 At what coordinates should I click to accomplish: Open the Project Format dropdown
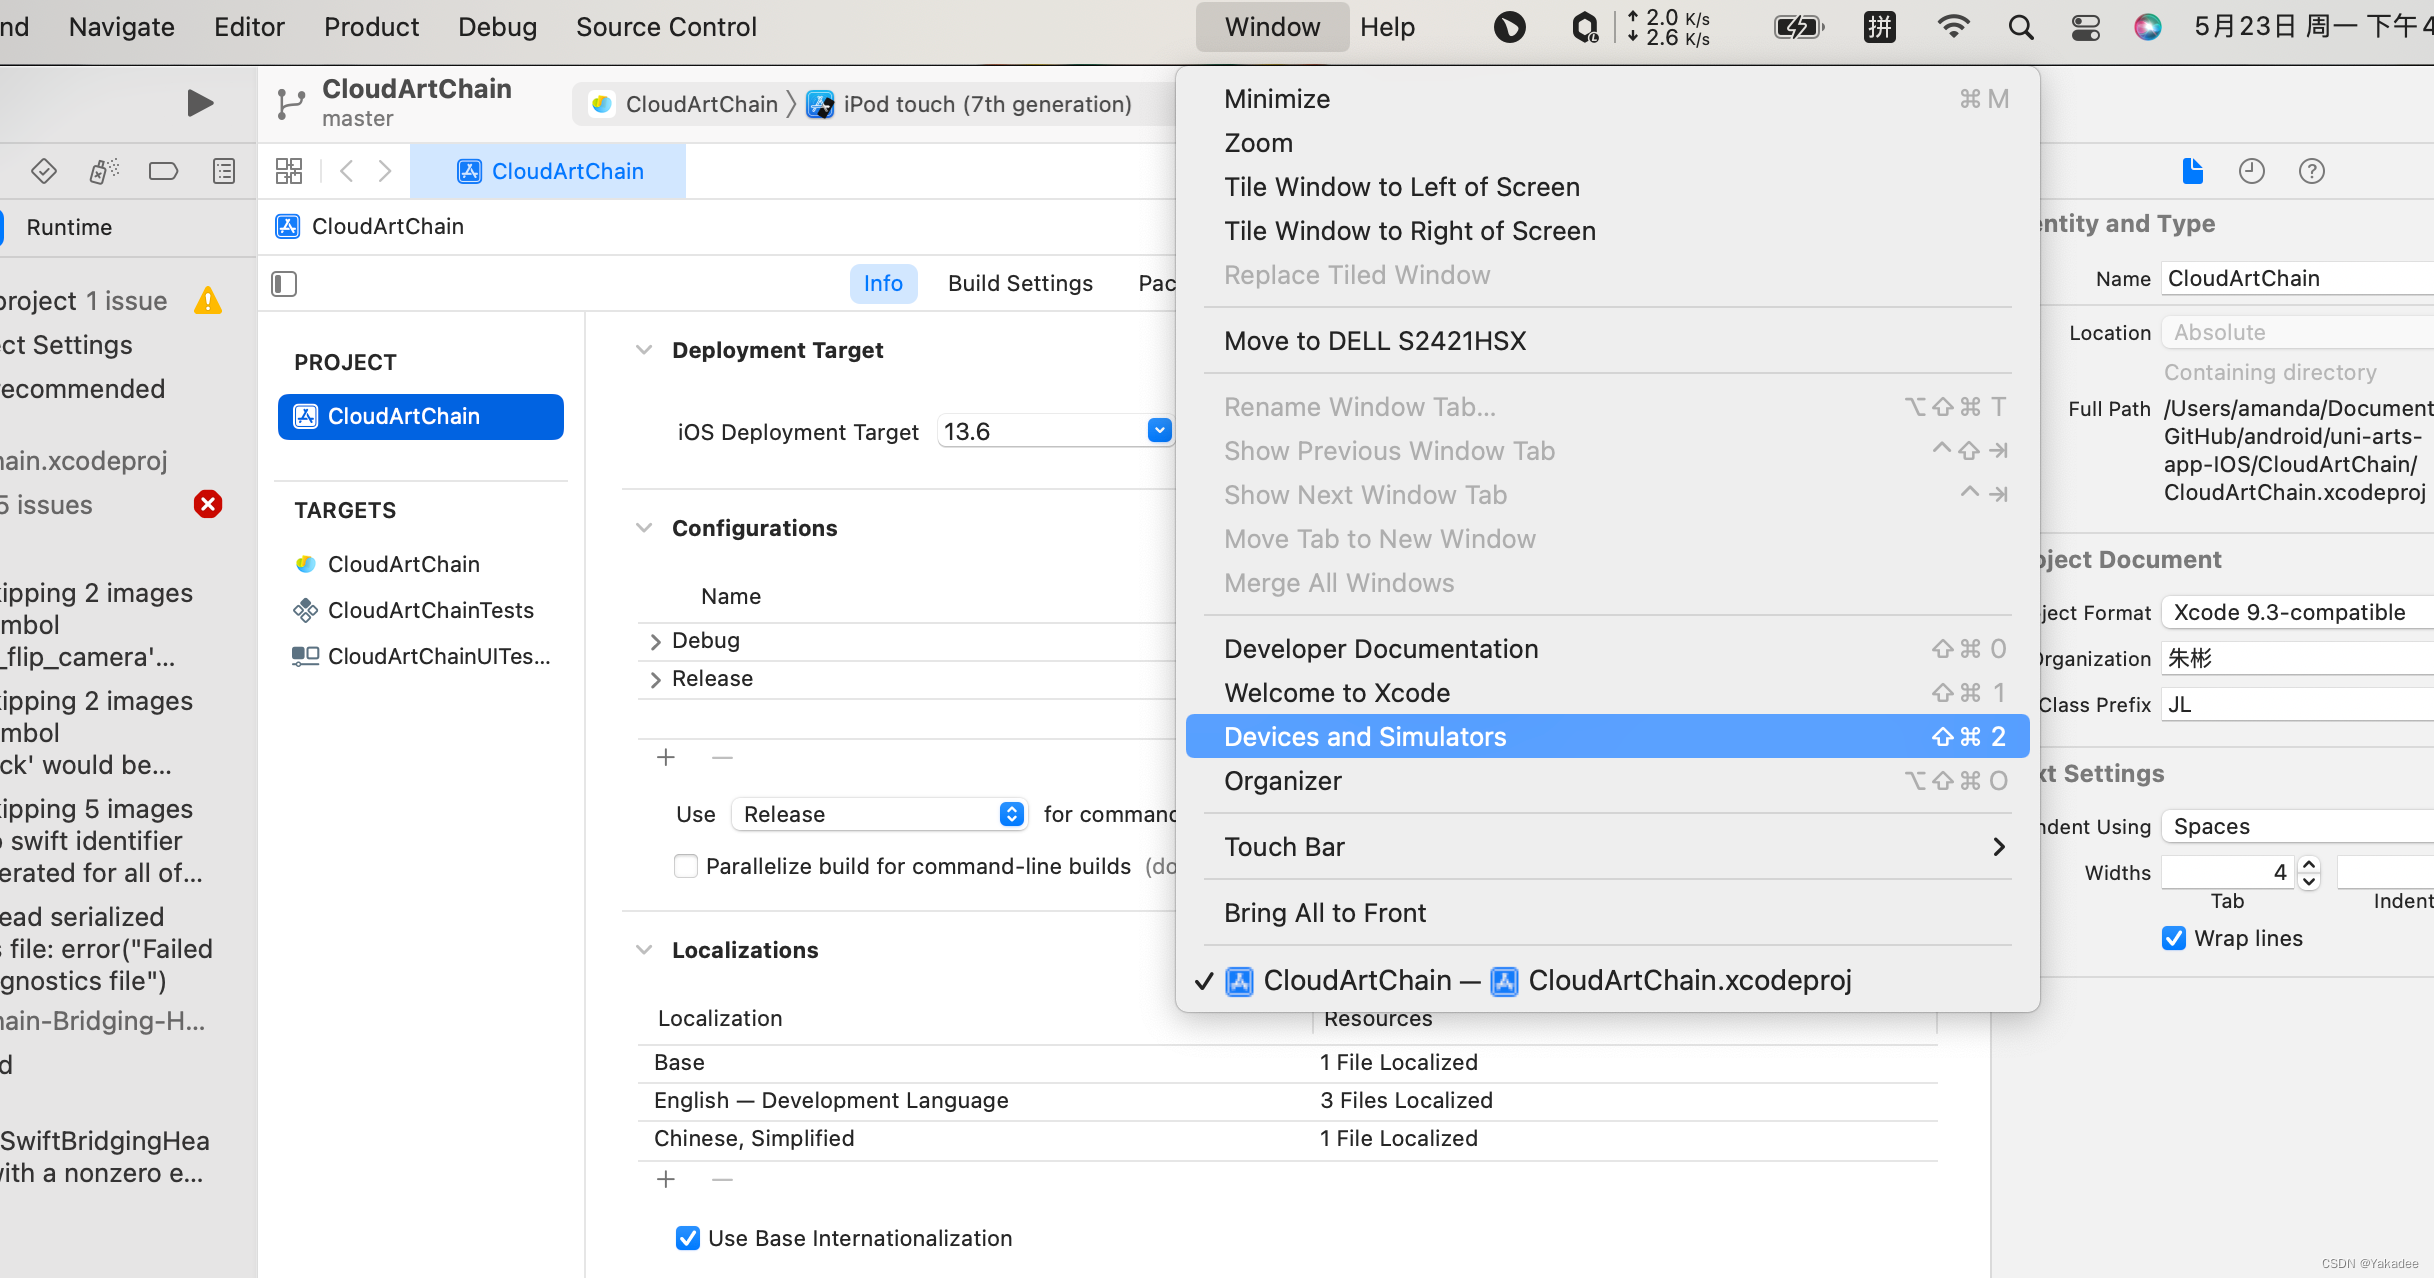[2297, 612]
